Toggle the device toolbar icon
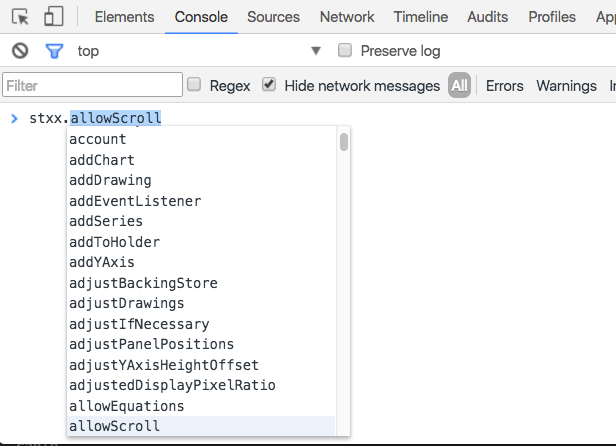Image resolution: width=616 pixels, height=446 pixels. tap(53, 17)
